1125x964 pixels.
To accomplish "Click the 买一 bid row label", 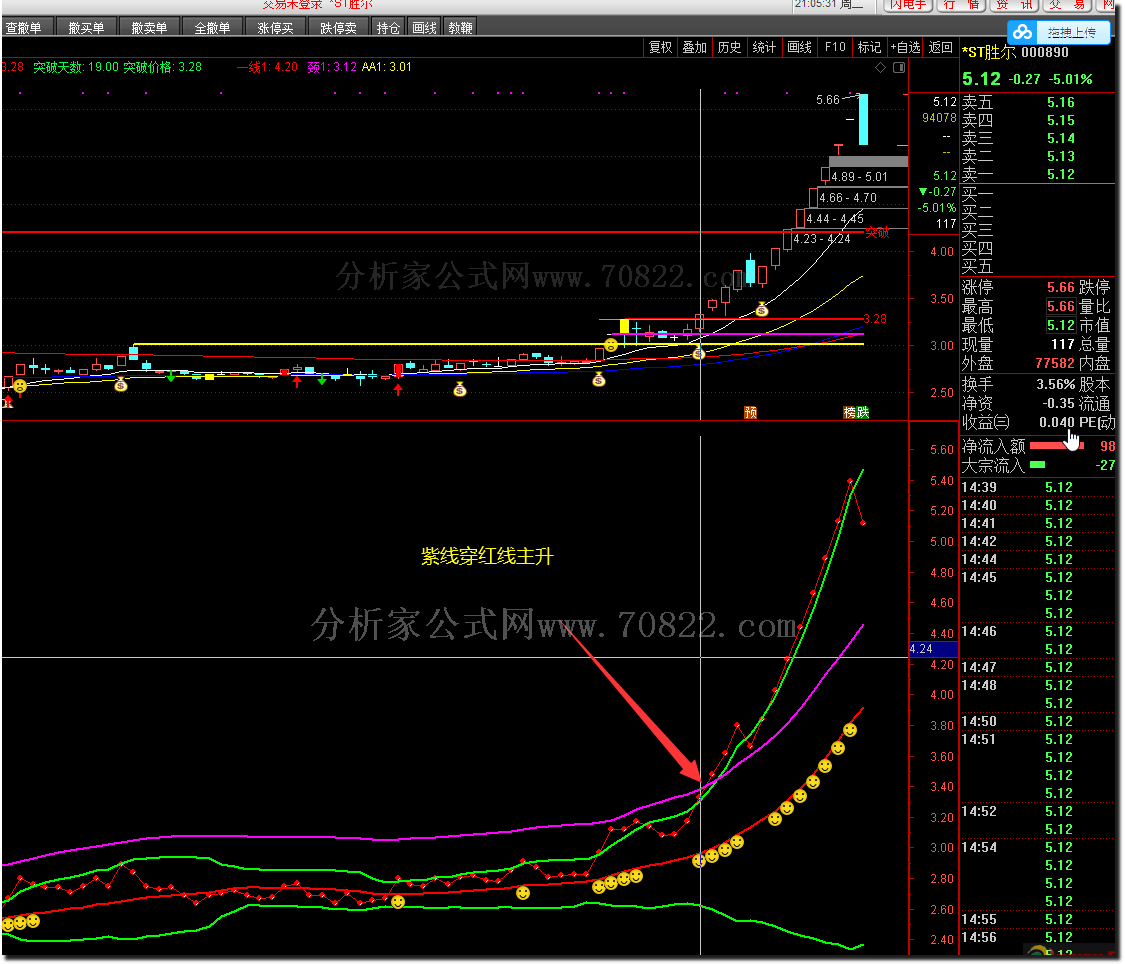I will [977, 194].
